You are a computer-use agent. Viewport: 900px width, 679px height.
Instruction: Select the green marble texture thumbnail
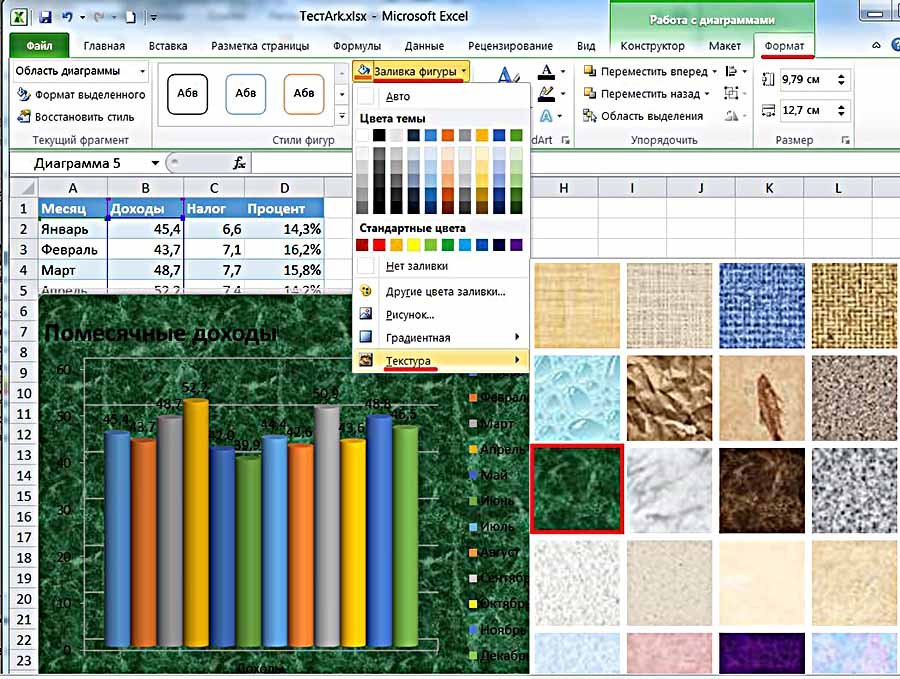pos(576,489)
